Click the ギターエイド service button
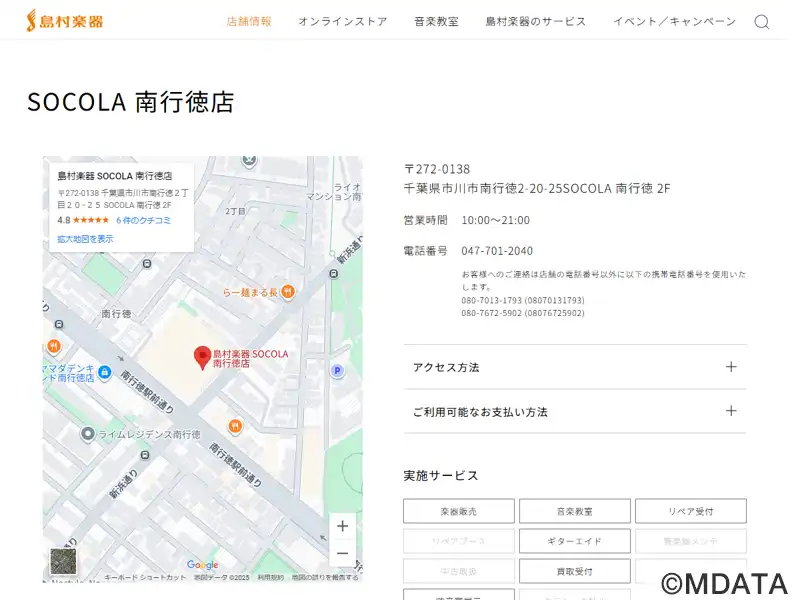 [574, 541]
